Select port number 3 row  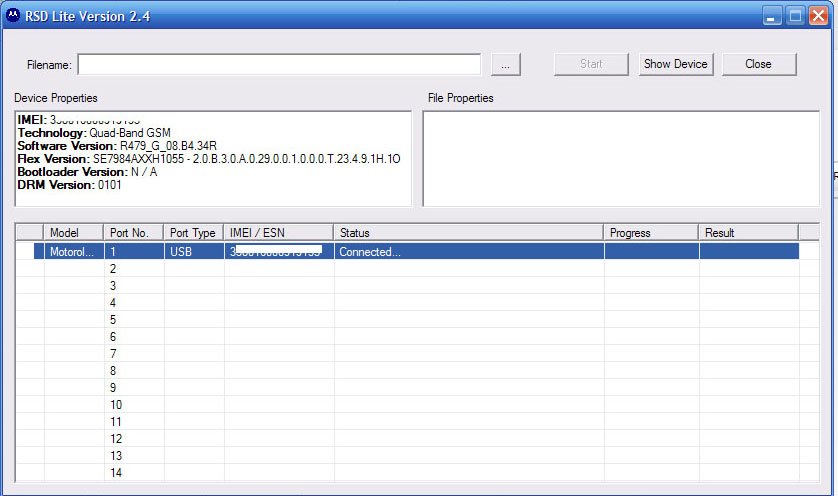click(x=417, y=286)
